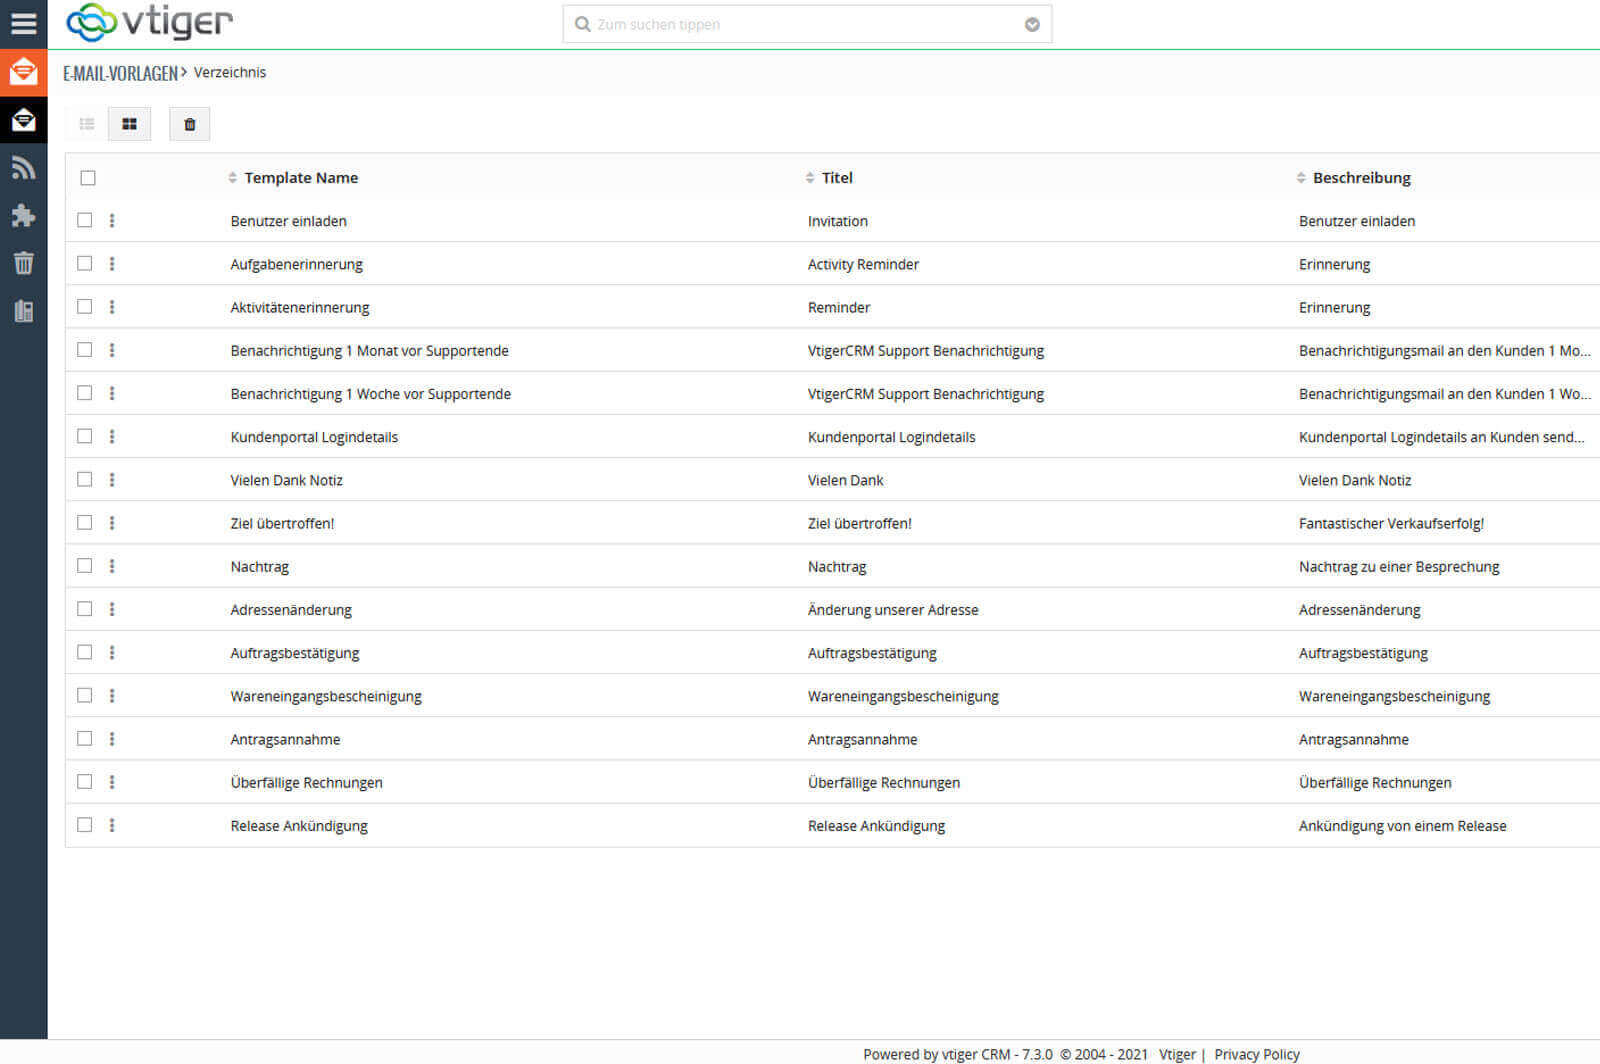
Task: Open the search options dropdown arrow
Action: (x=1032, y=25)
